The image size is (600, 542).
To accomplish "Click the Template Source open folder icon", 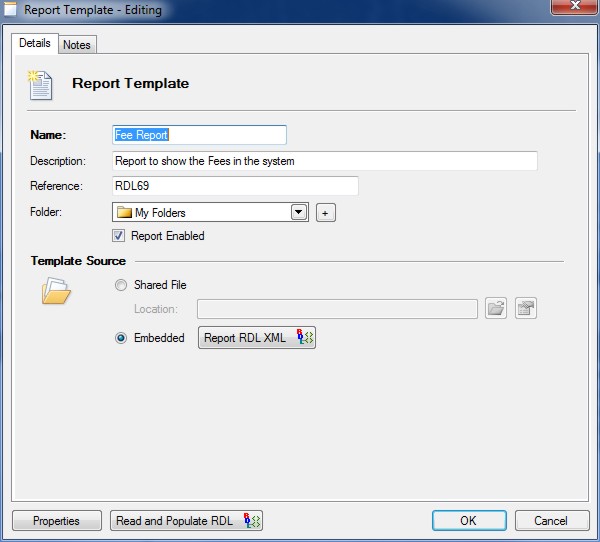I will [56, 292].
